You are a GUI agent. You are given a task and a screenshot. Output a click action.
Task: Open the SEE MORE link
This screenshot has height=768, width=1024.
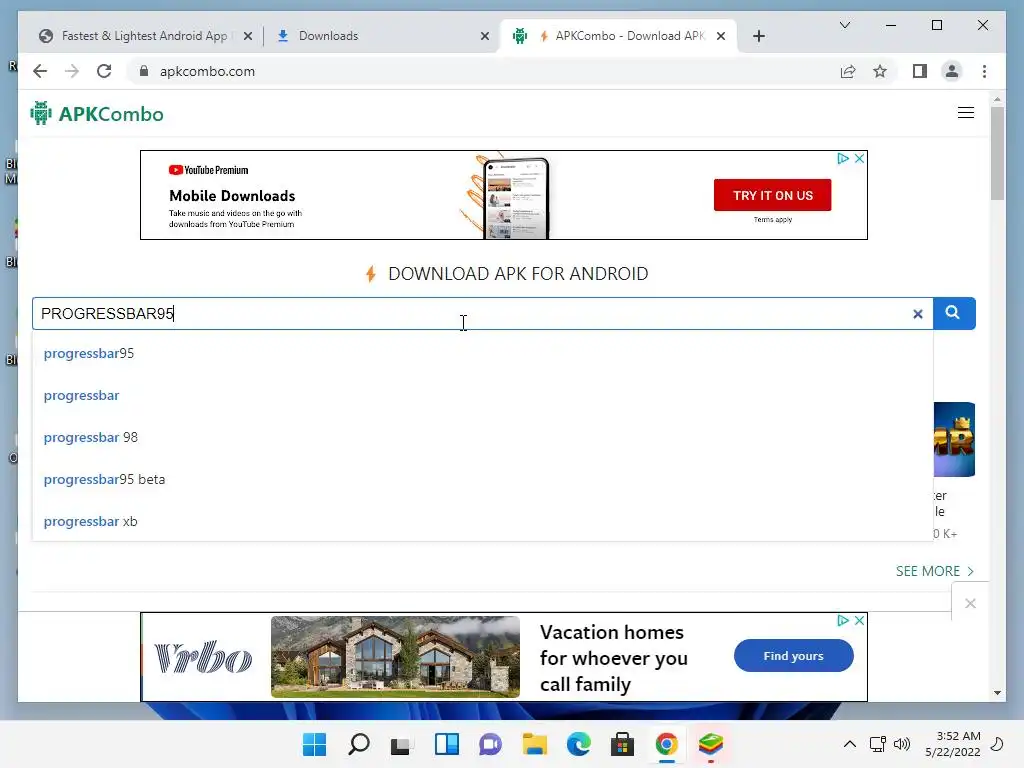(935, 571)
